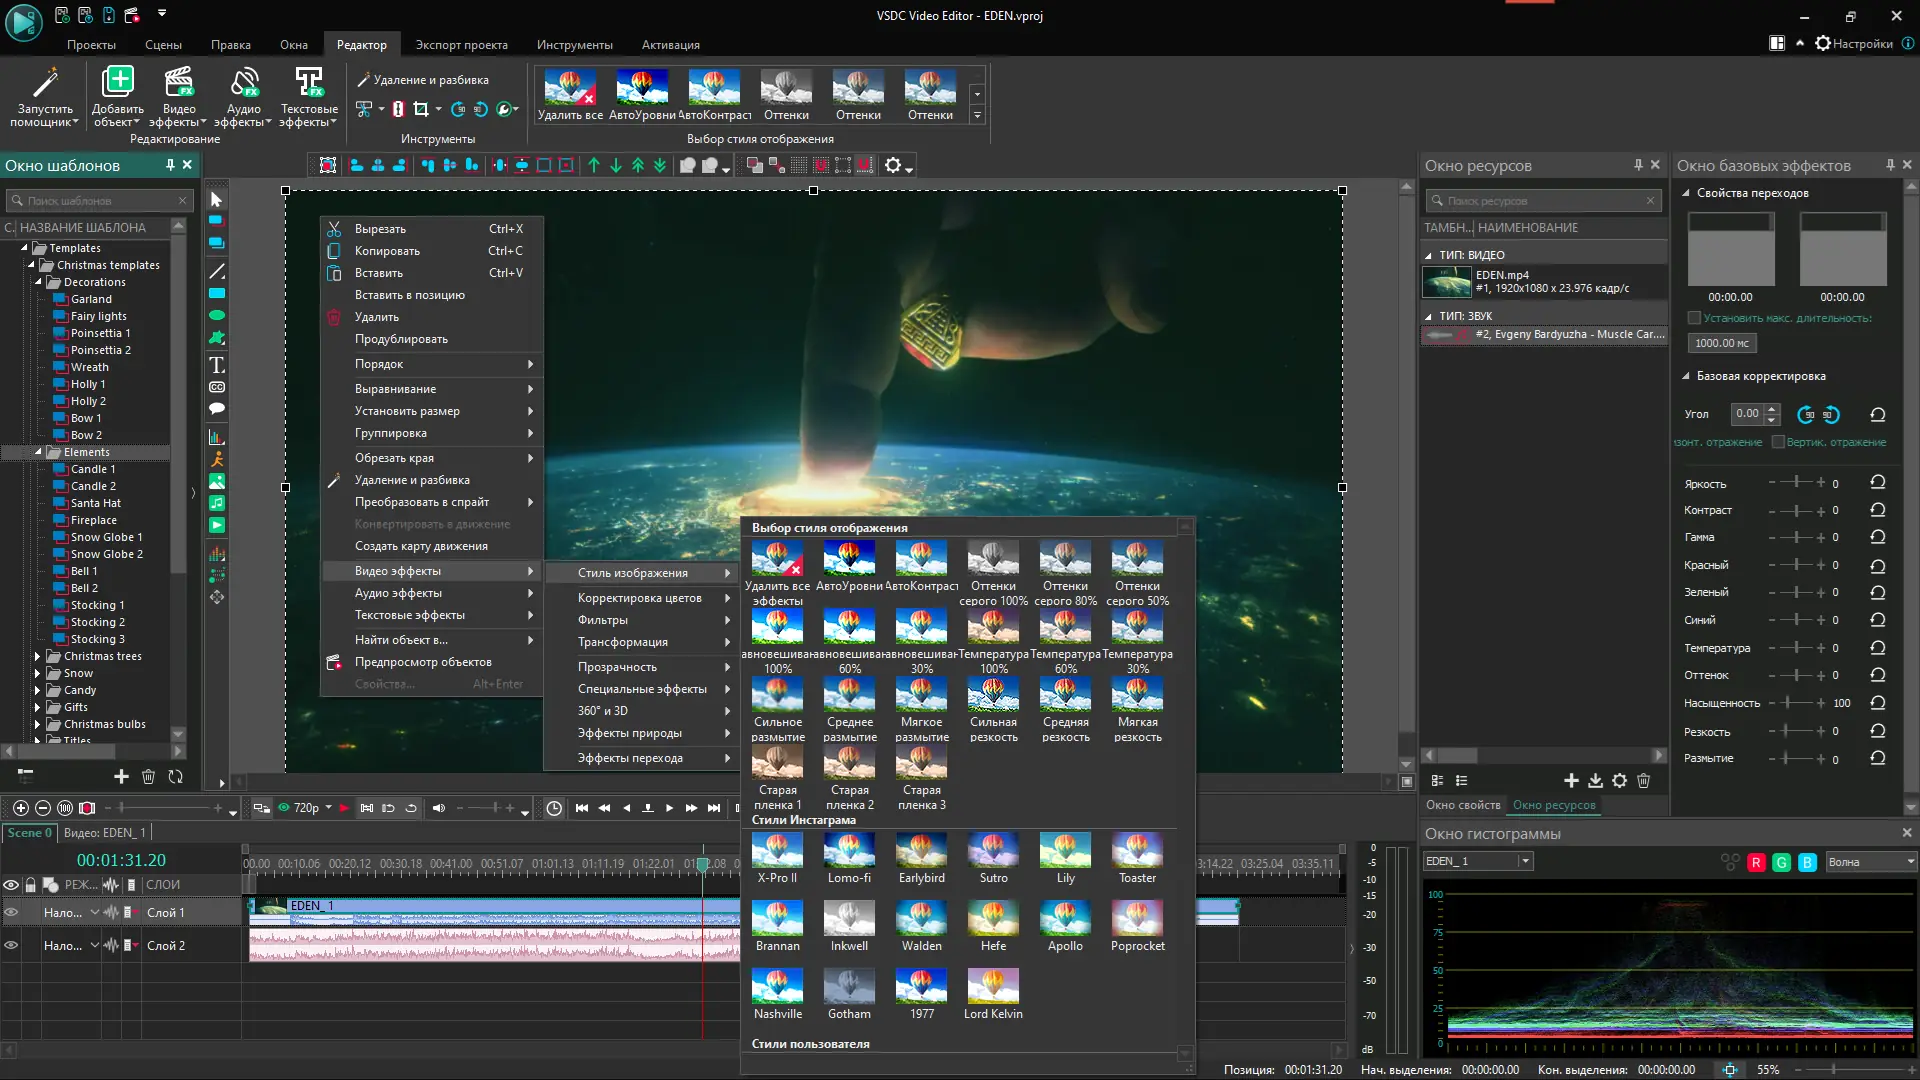This screenshot has height=1080, width=1920.
Task: Enable the vertical flip (Вертик. отражение) checkbox
Action: [1778, 442]
